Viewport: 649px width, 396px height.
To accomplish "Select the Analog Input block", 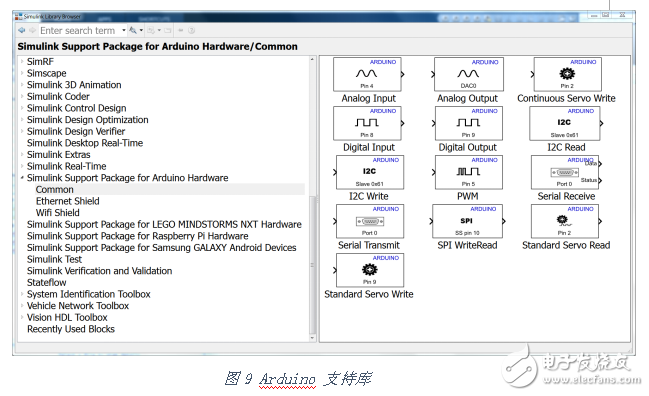I will [x=368, y=74].
